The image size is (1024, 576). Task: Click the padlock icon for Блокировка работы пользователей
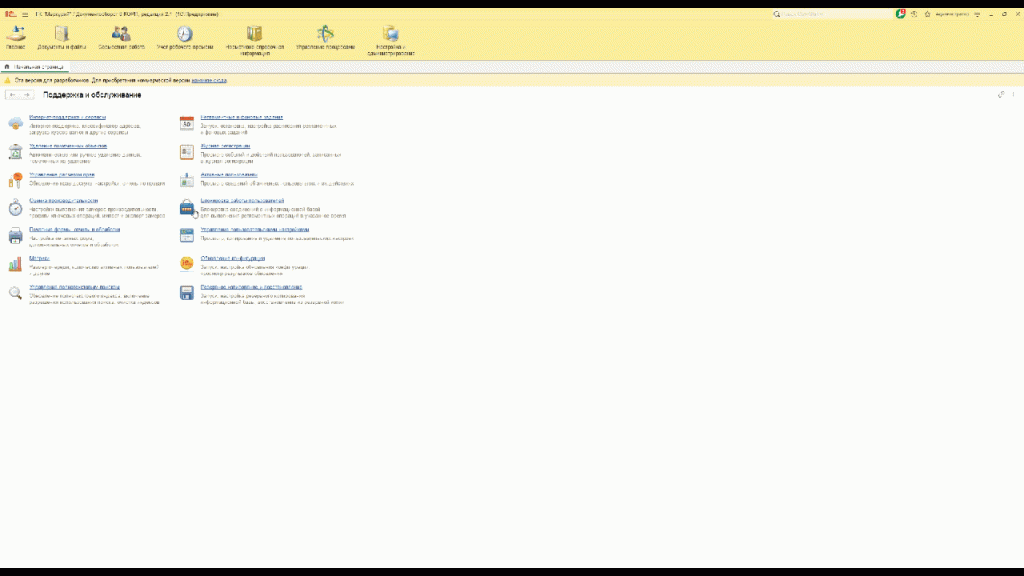click(187, 208)
